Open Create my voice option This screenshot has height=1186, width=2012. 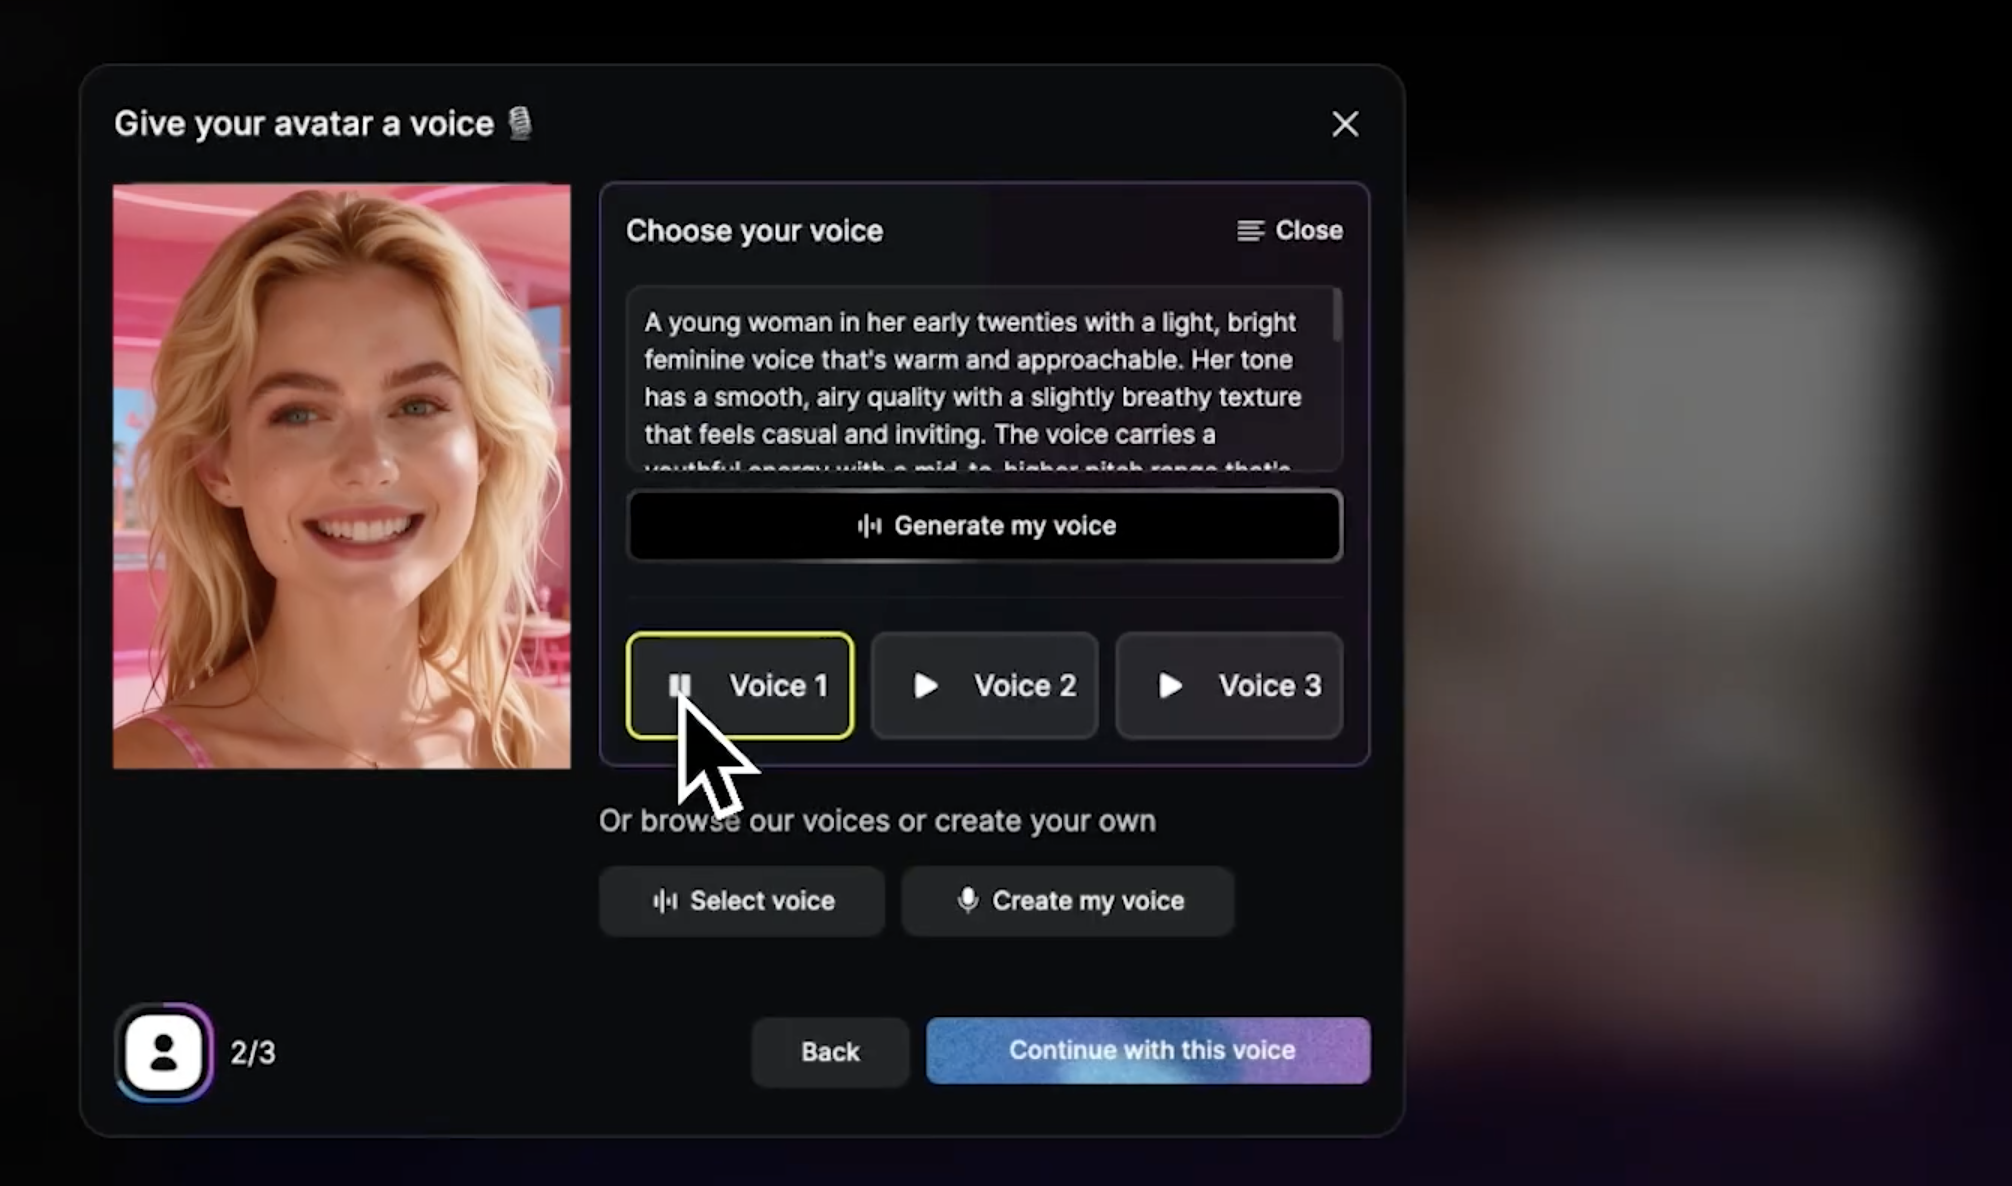pos(1067,901)
